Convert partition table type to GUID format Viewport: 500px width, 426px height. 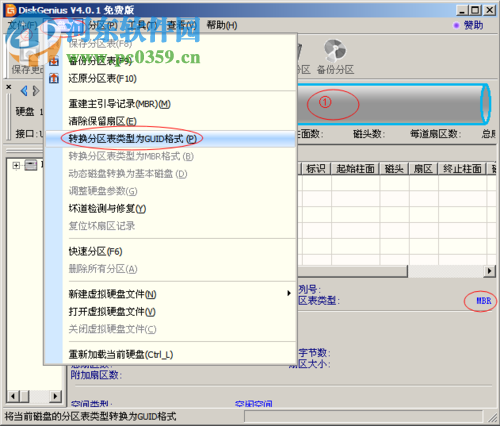(170, 139)
